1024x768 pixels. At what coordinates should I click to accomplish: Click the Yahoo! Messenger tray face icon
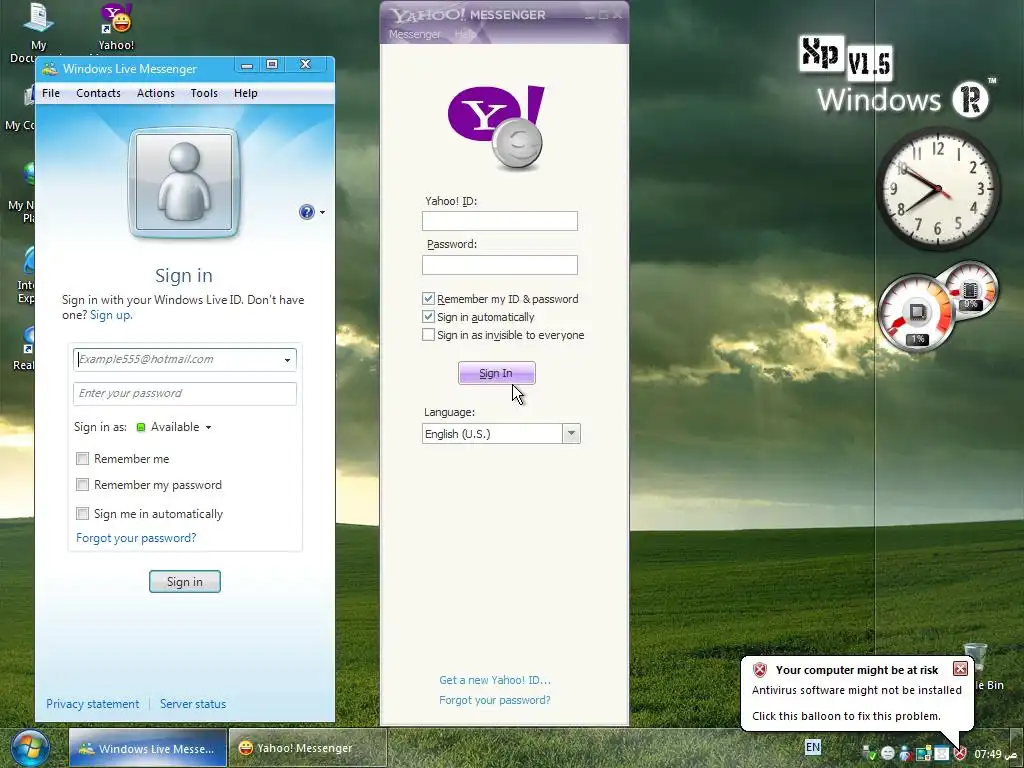click(888, 754)
